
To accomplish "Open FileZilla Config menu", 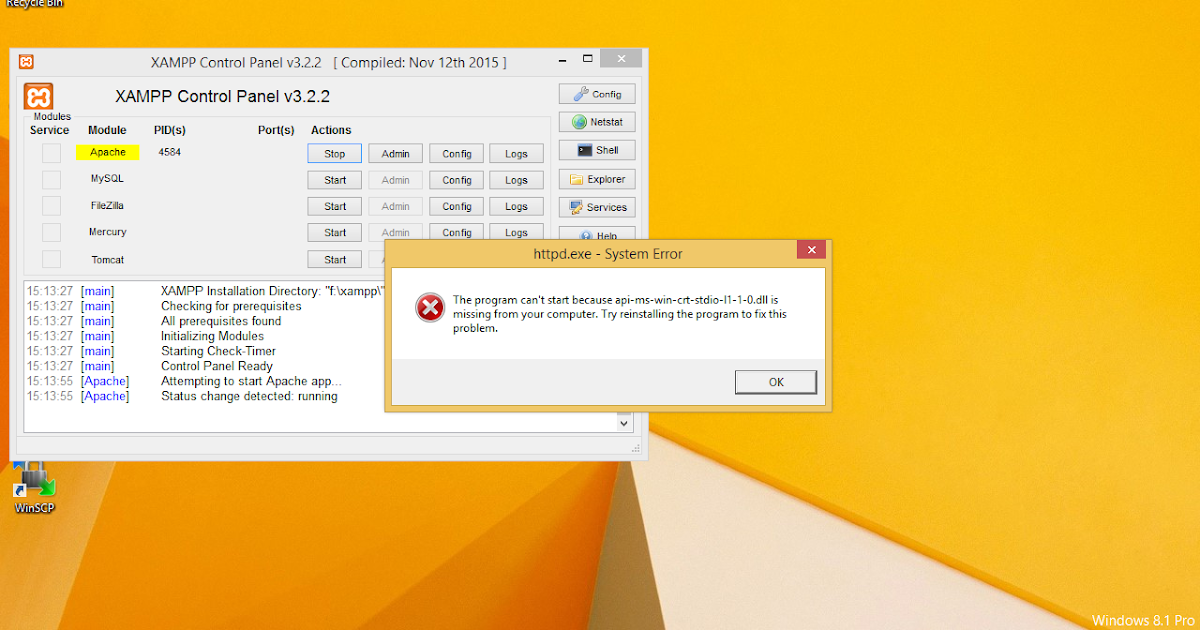I will pyautogui.click(x=457, y=206).
